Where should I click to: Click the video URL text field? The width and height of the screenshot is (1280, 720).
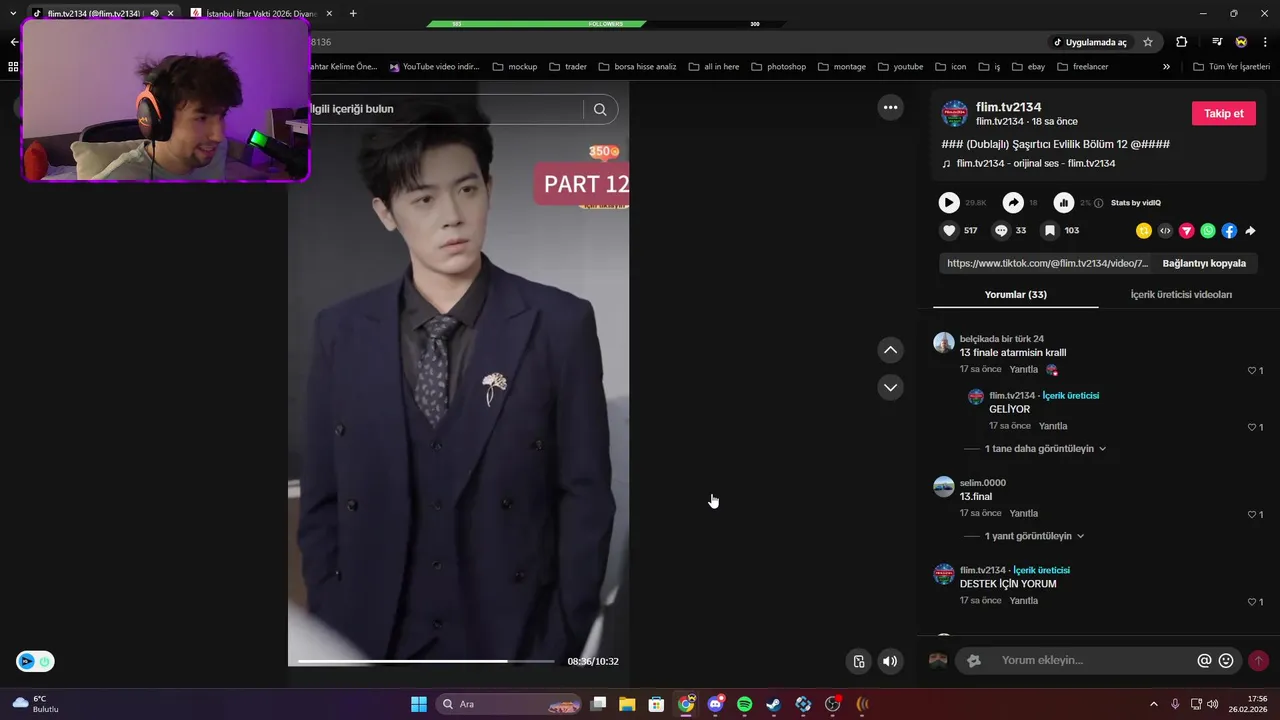(1044, 263)
